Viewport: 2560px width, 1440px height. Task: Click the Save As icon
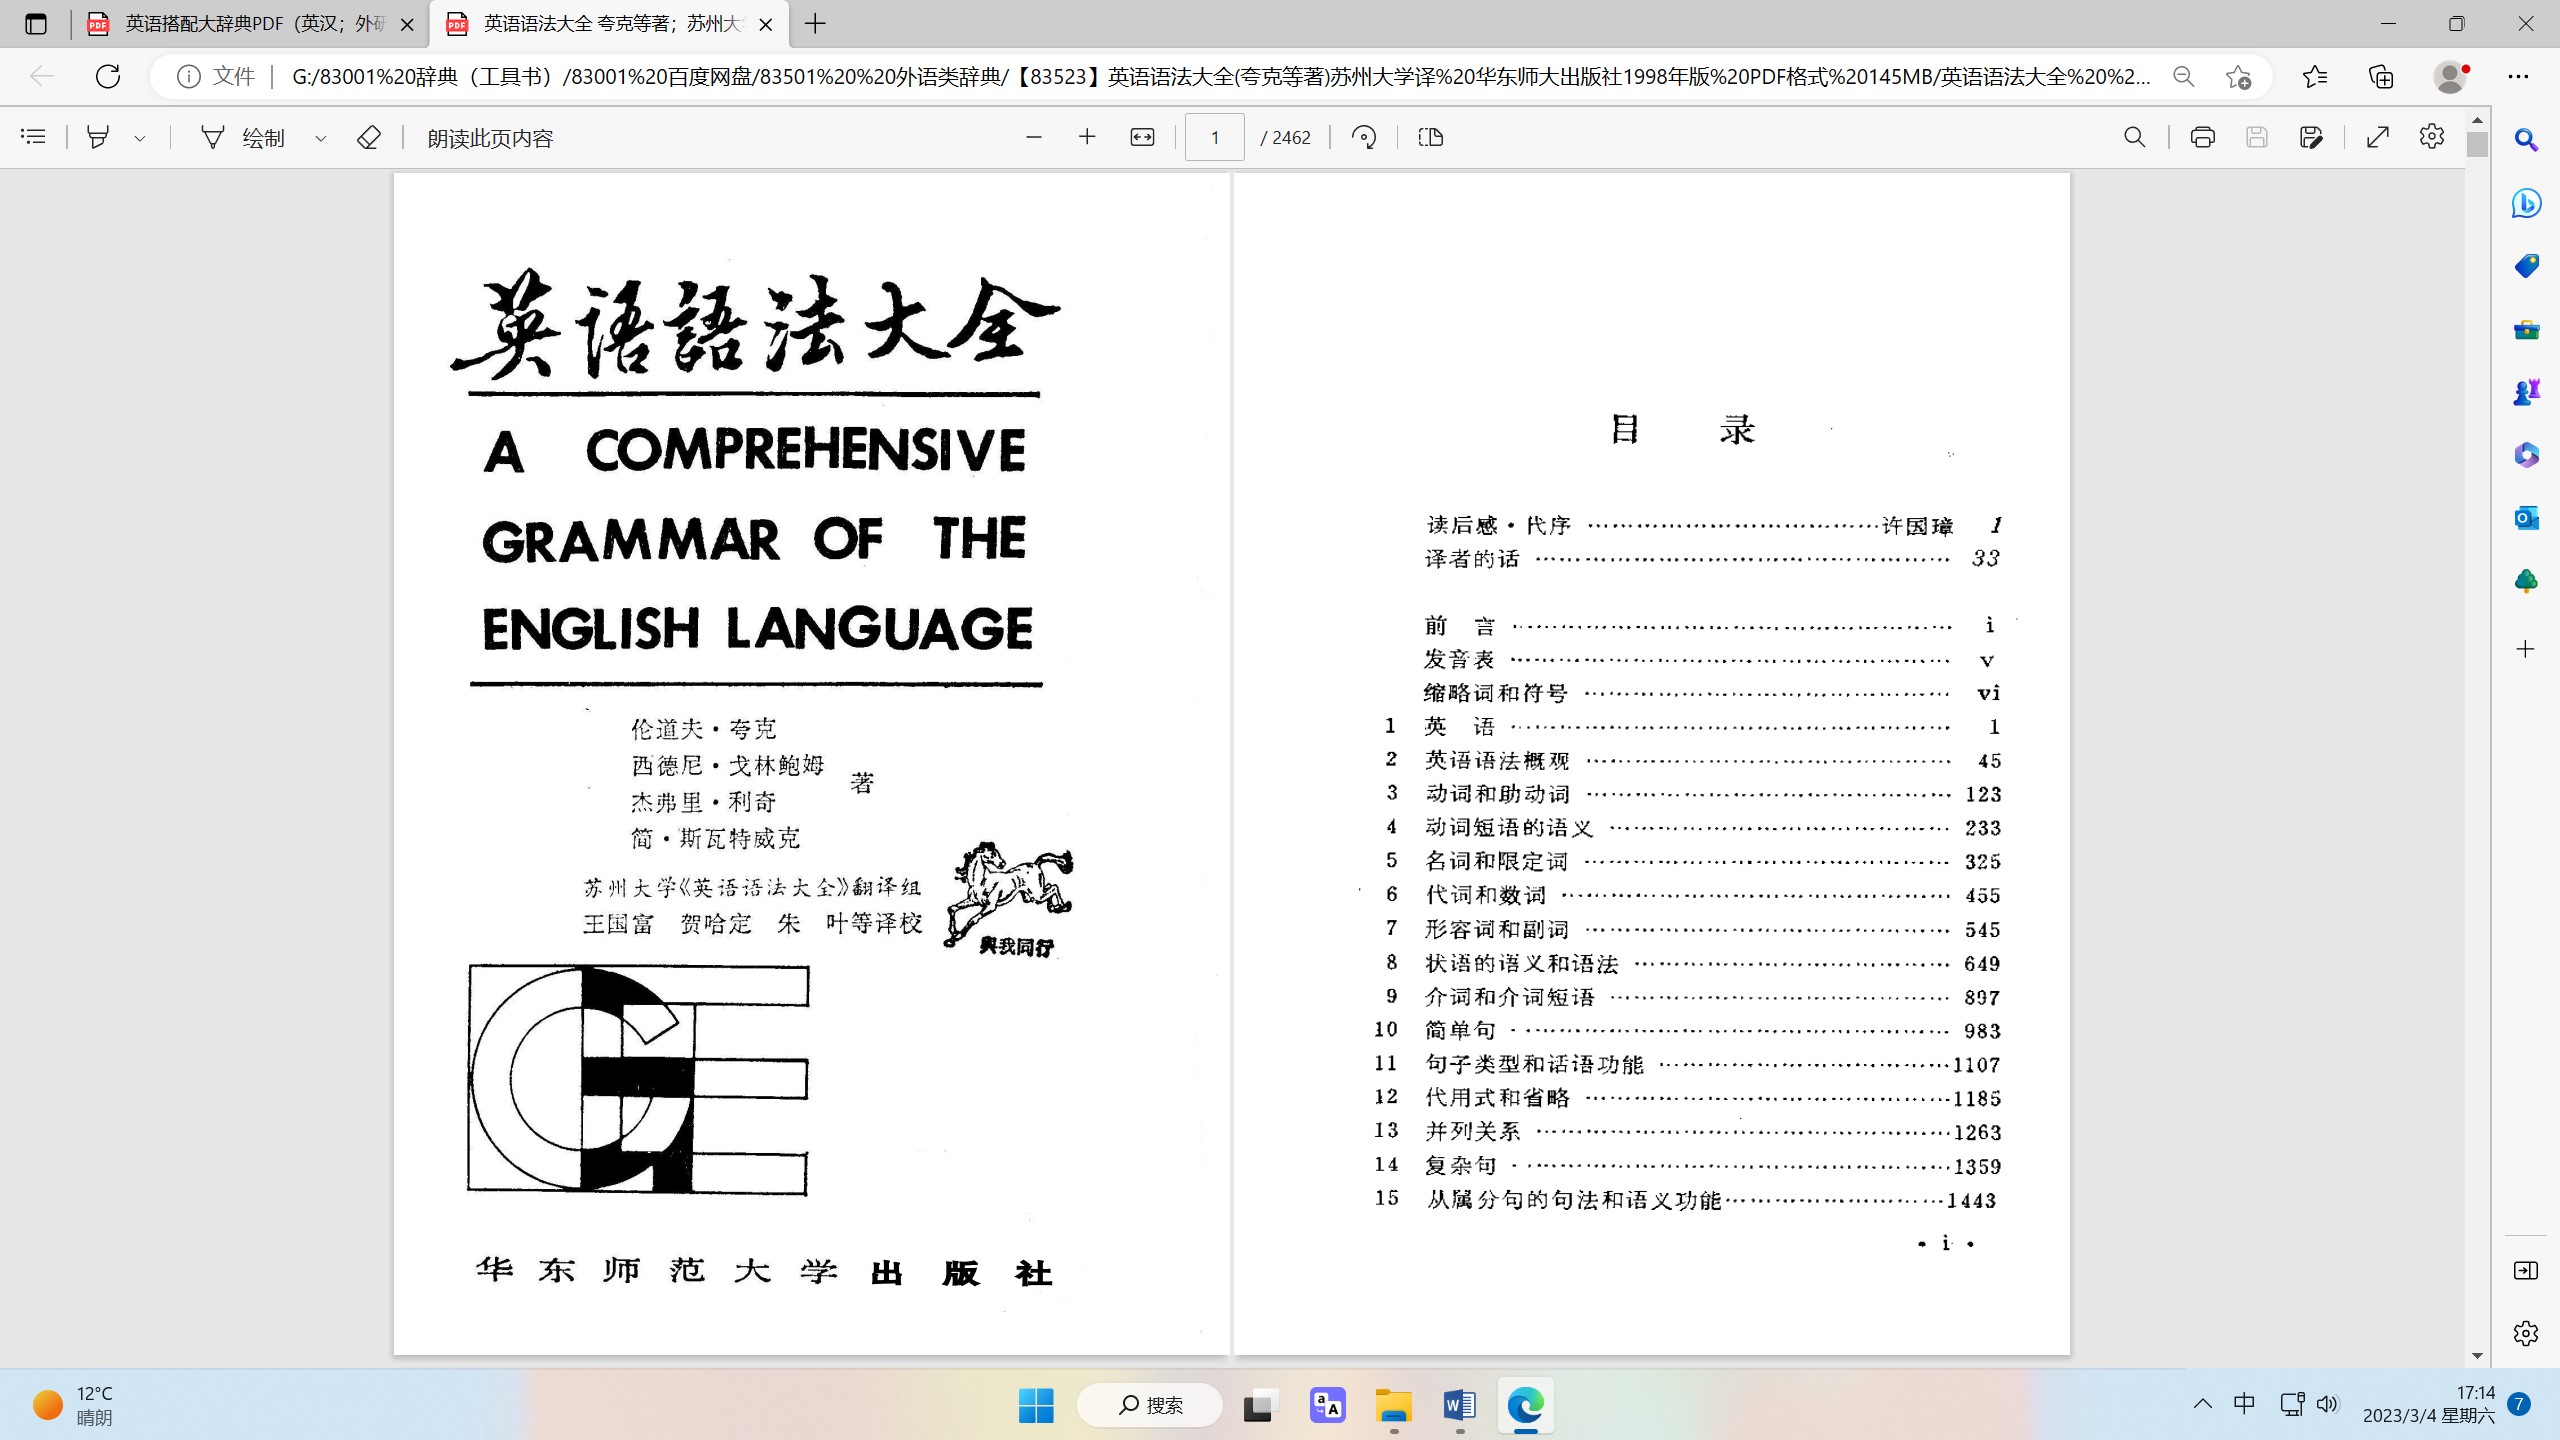pyautogui.click(x=2310, y=137)
